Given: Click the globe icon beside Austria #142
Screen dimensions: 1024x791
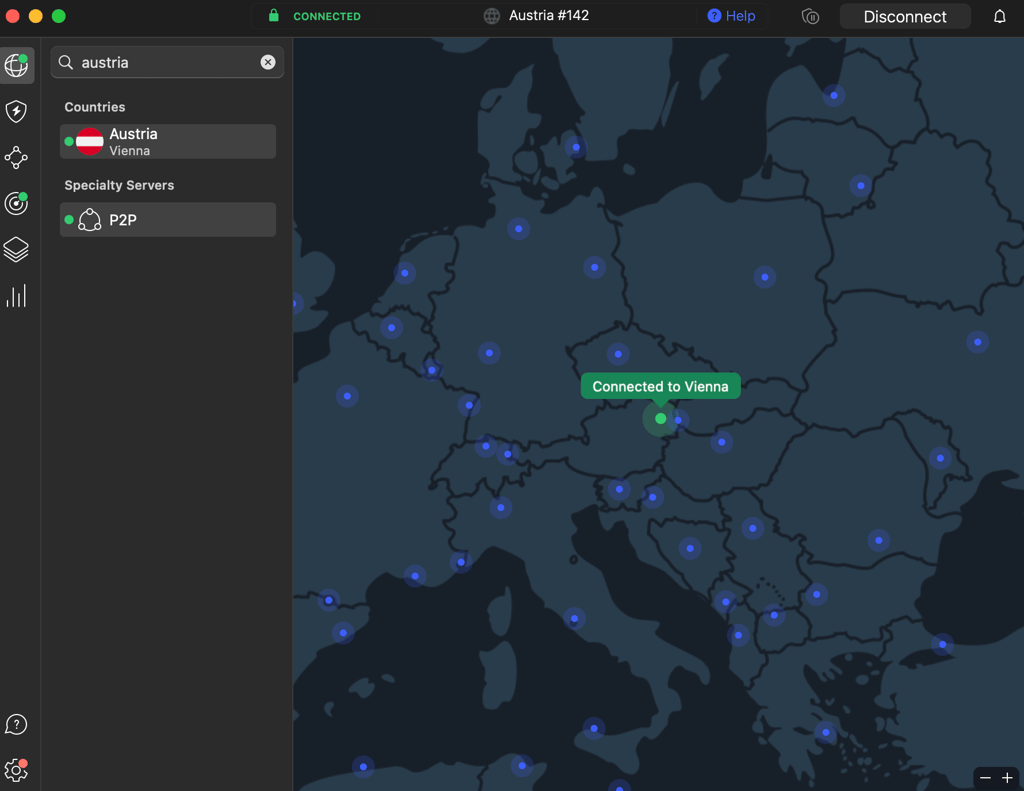Looking at the screenshot, I should coord(492,16).
